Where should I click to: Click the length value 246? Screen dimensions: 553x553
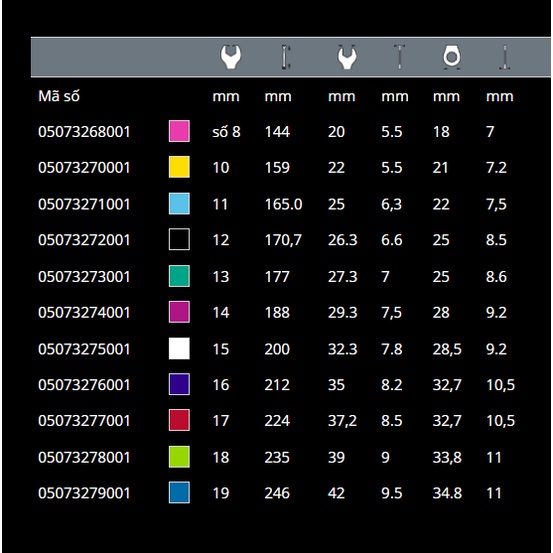tap(277, 493)
